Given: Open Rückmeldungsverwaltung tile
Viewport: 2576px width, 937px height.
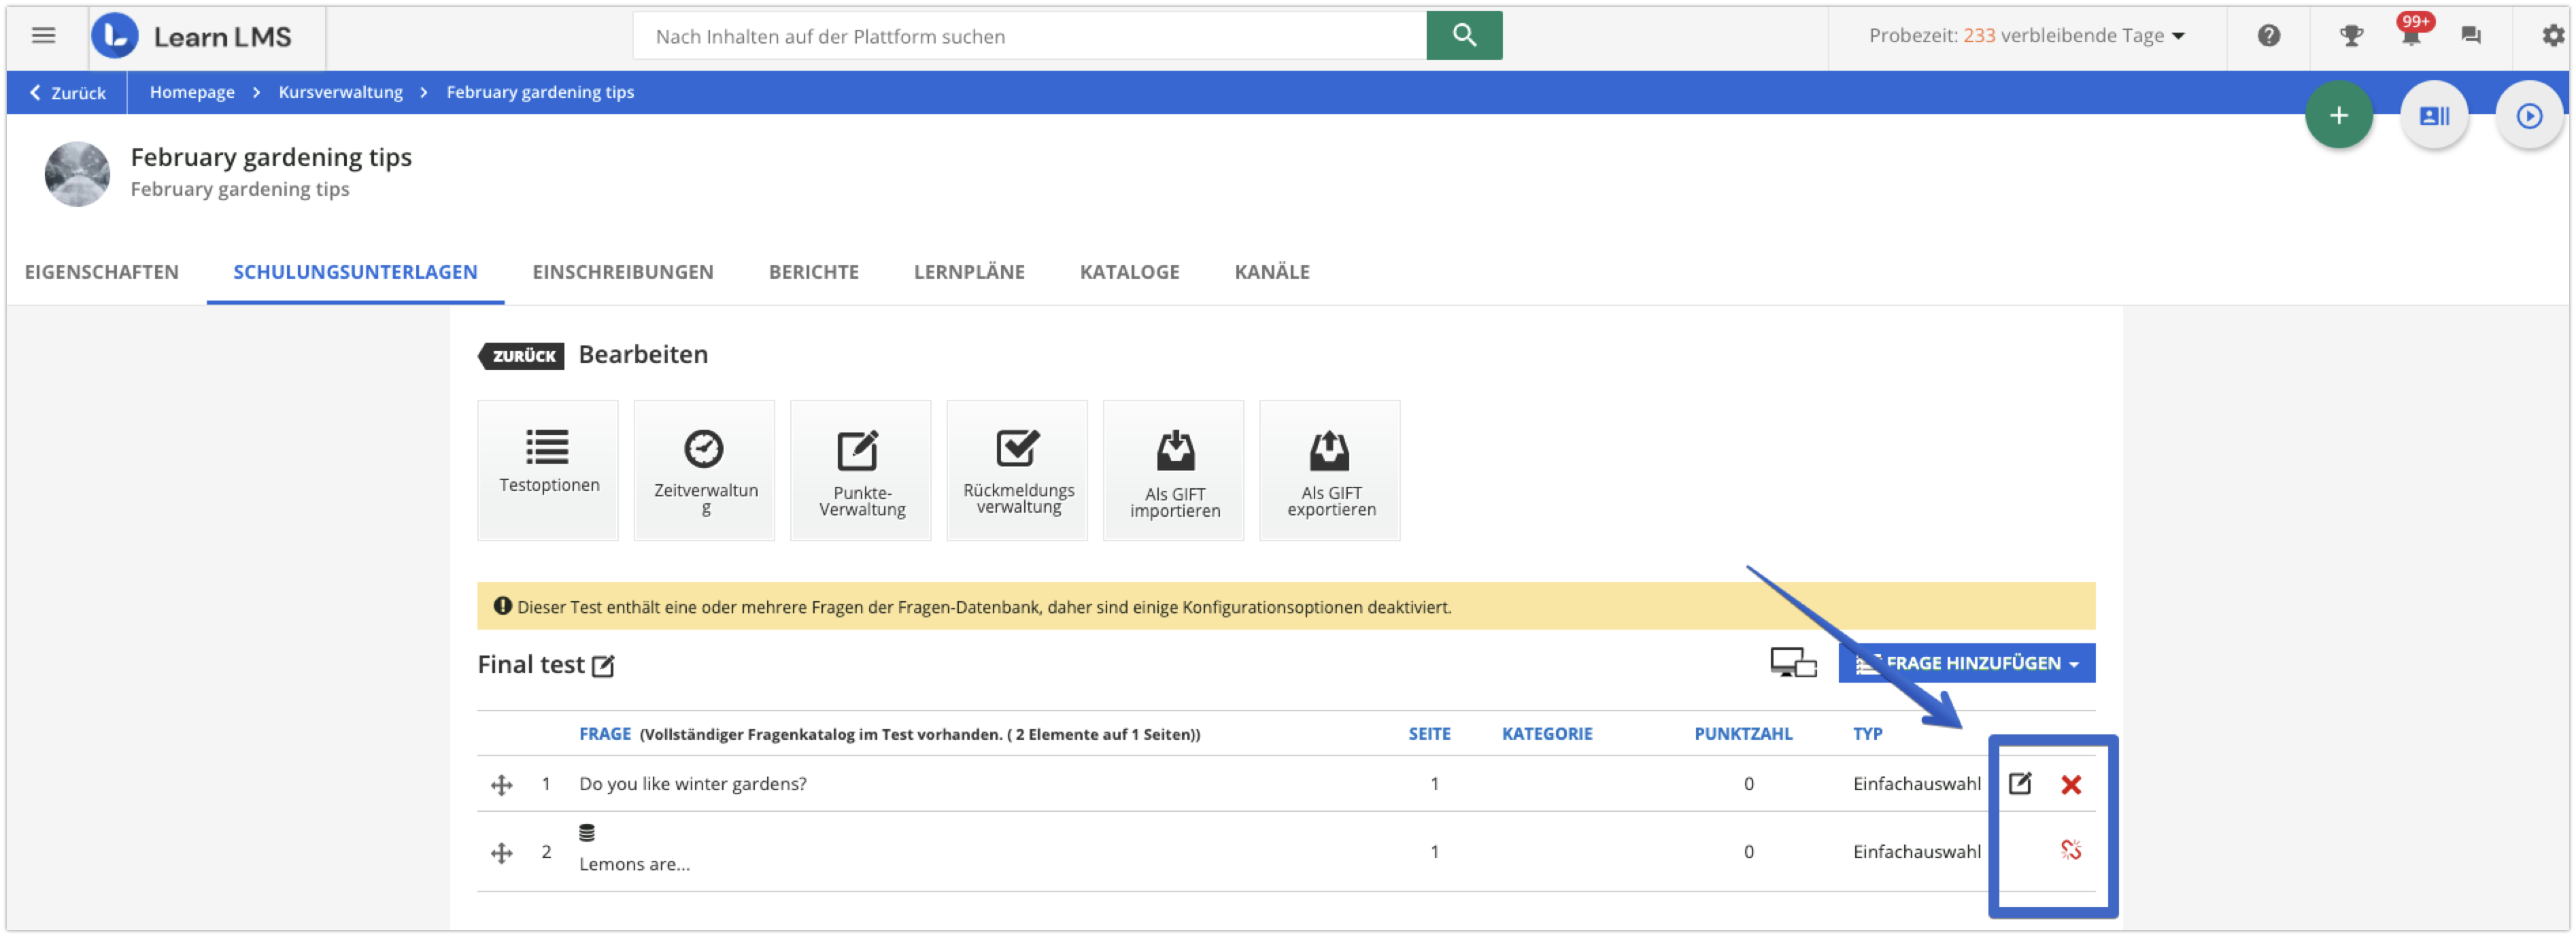Looking at the screenshot, I should click(x=1017, y=469).
